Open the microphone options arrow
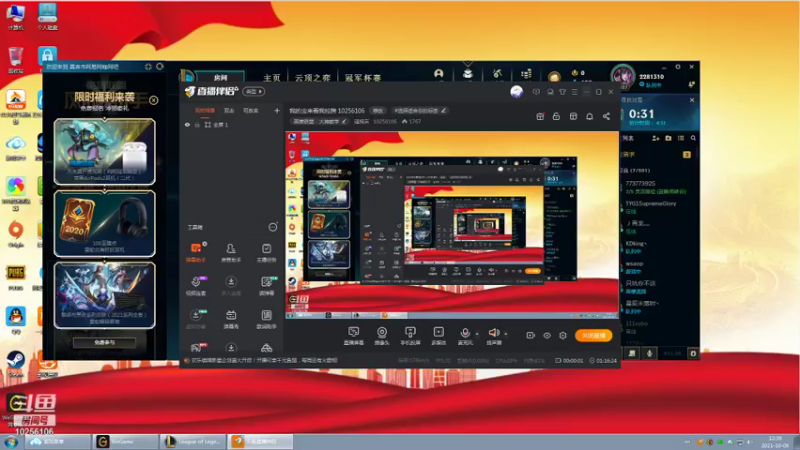Viewport: 800px width, 450px height. coord(477,334)
